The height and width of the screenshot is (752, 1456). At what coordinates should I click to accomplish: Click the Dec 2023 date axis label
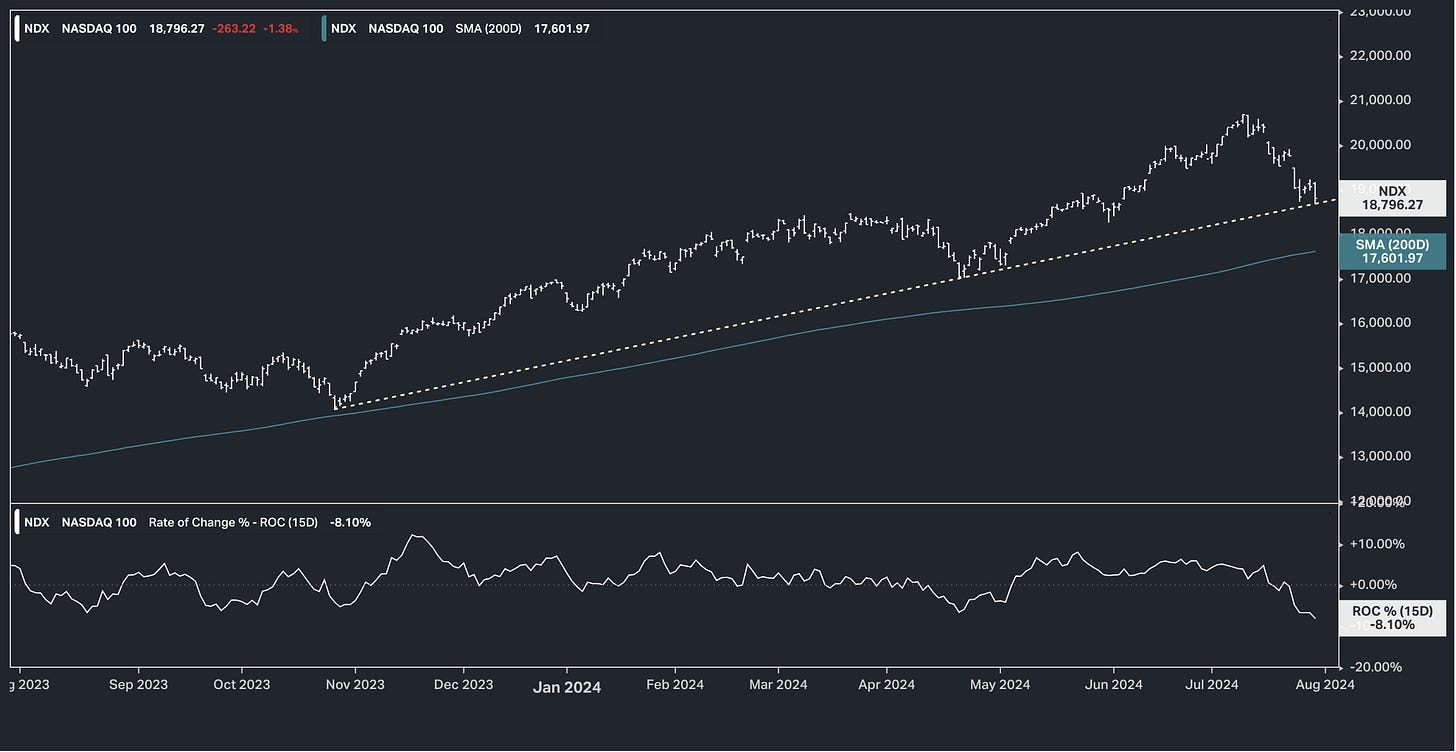pyautogui.click(x=464, y=685)
